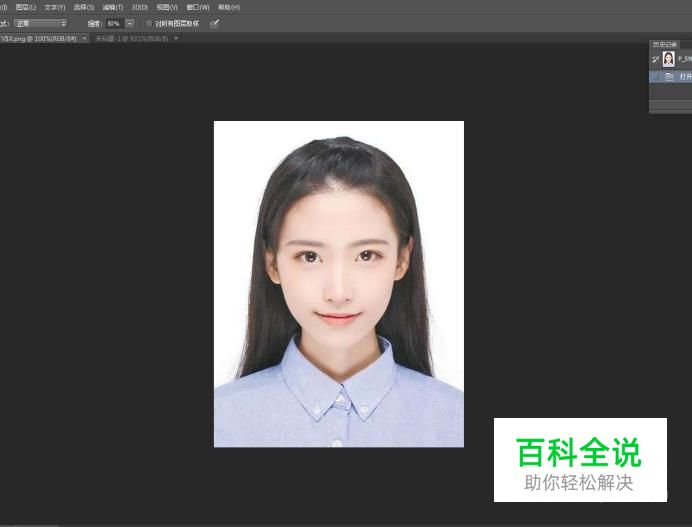The height and width of the screenshot is (527, 692).
Task: Open the 正常 blend mode dropdown
Action: coord(40,23)
